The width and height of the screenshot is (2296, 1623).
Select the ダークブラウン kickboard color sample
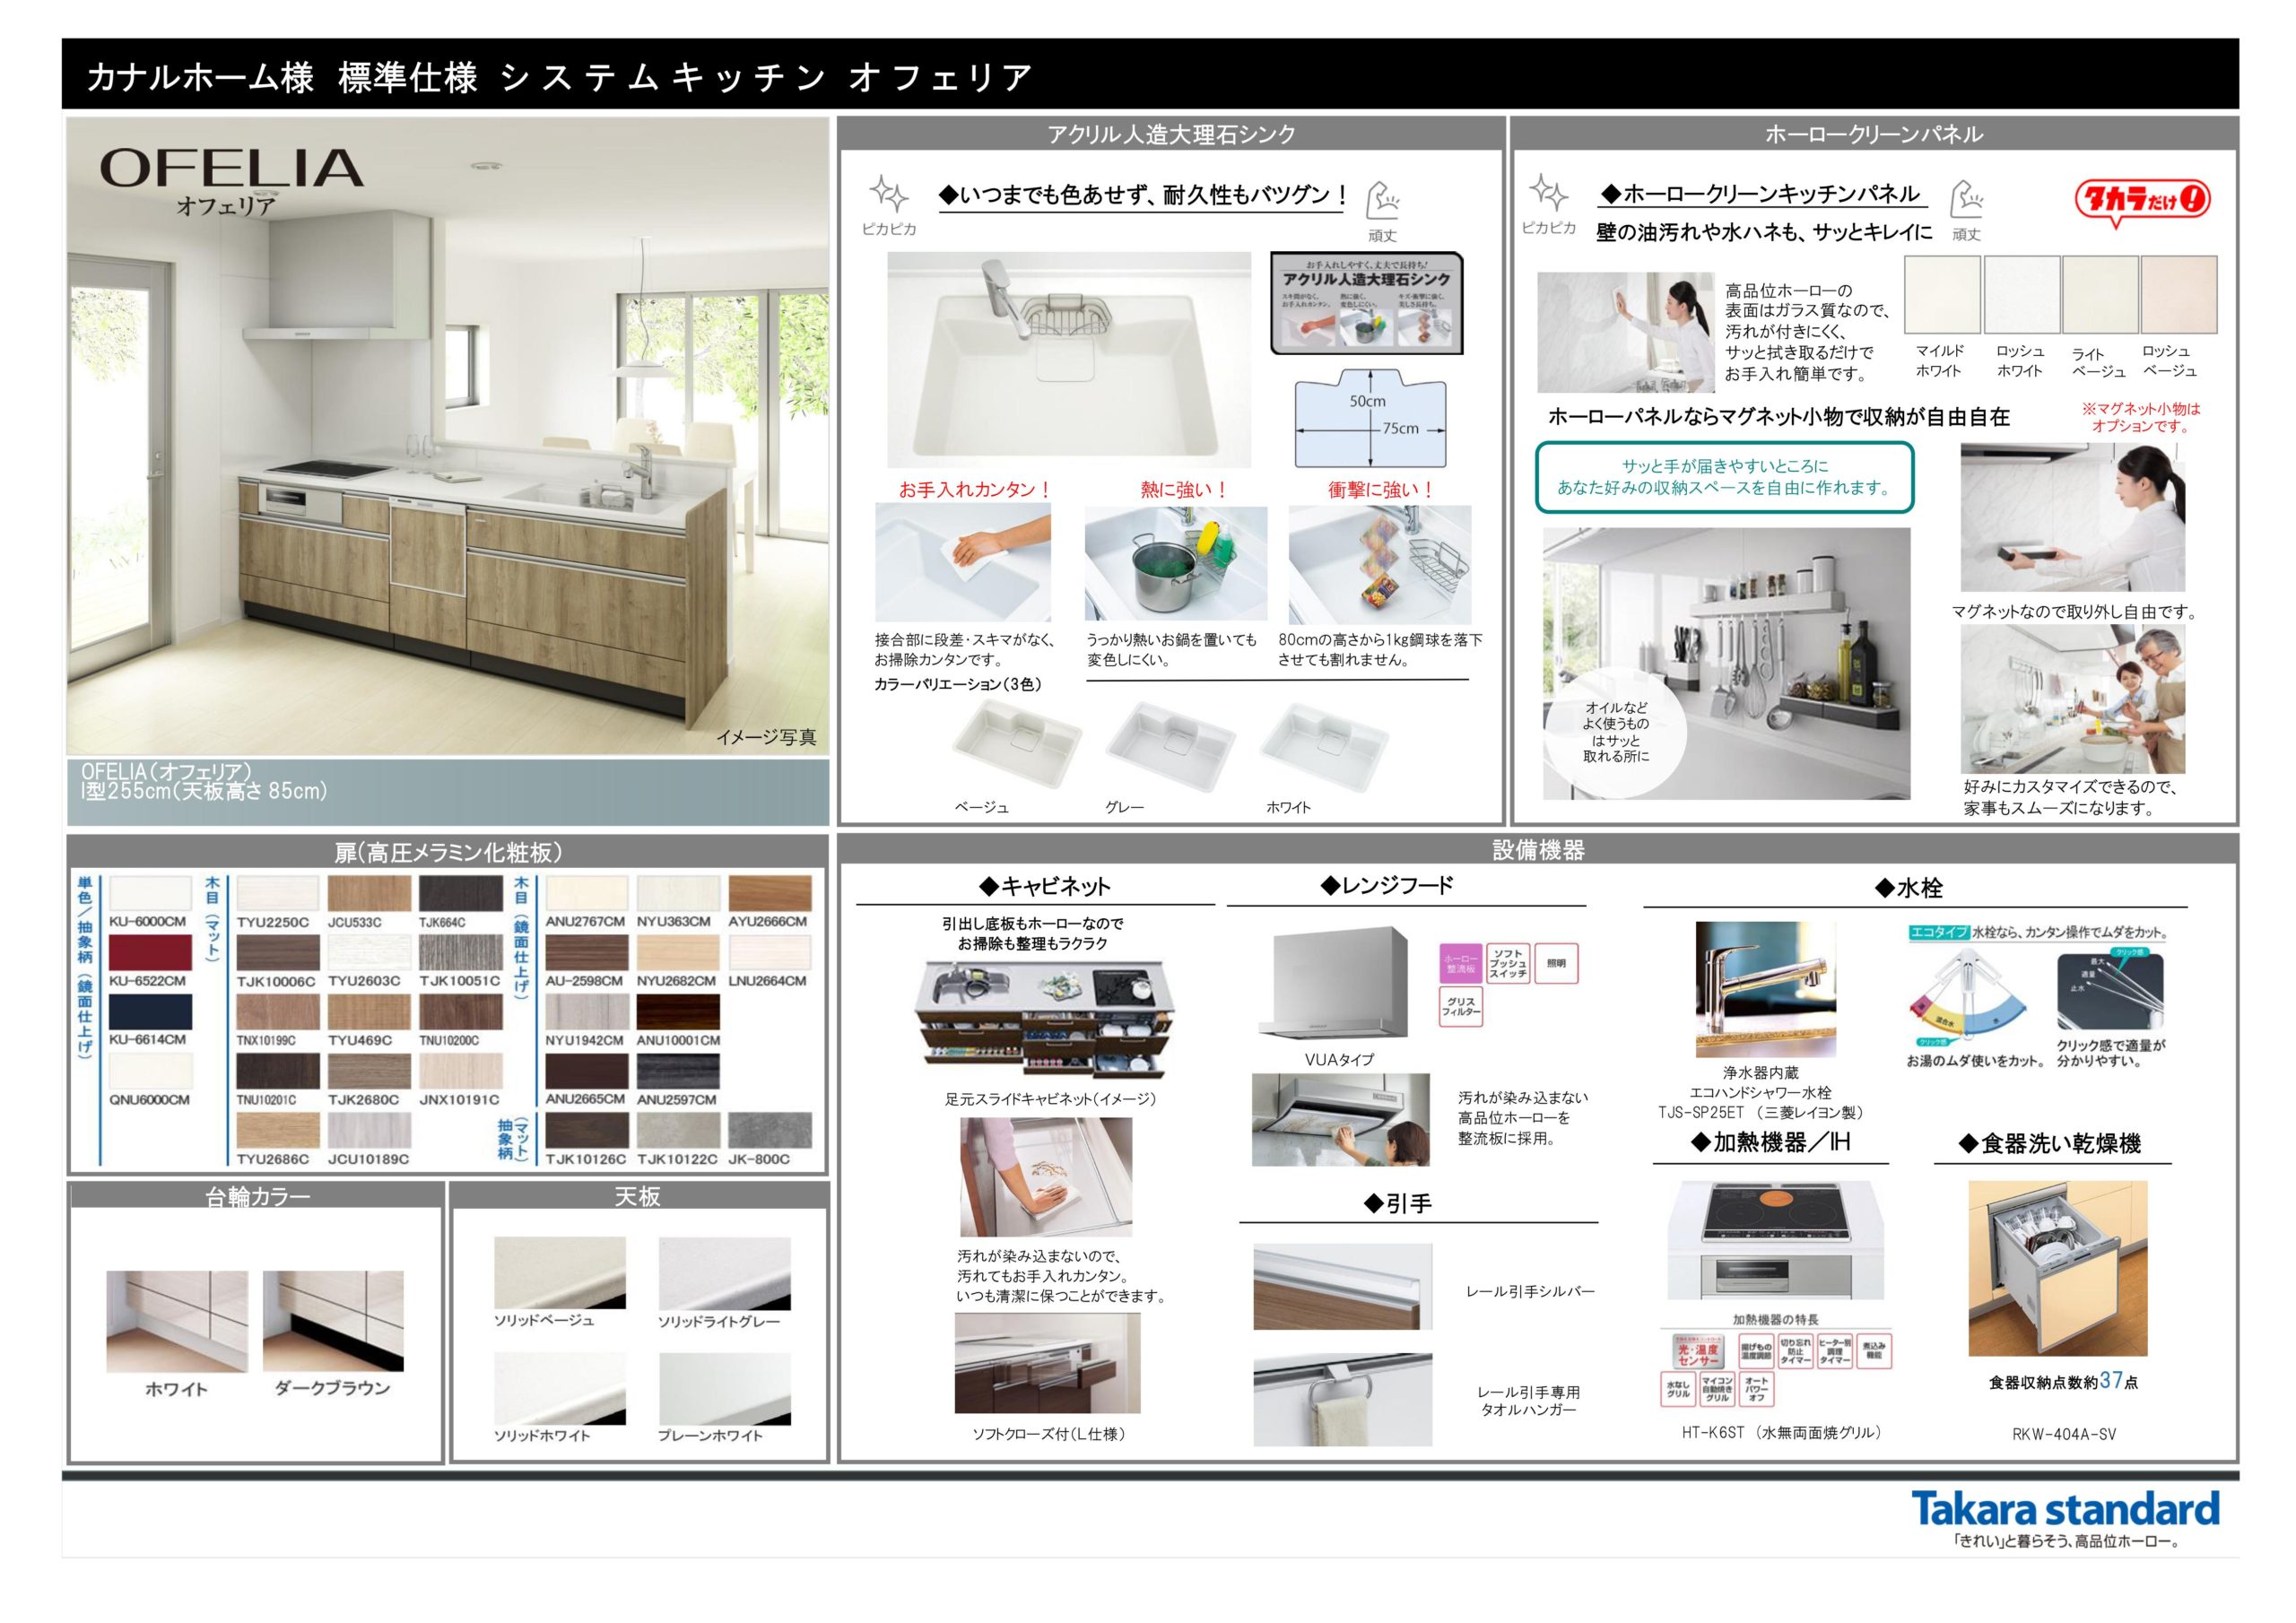(333, 1320)
